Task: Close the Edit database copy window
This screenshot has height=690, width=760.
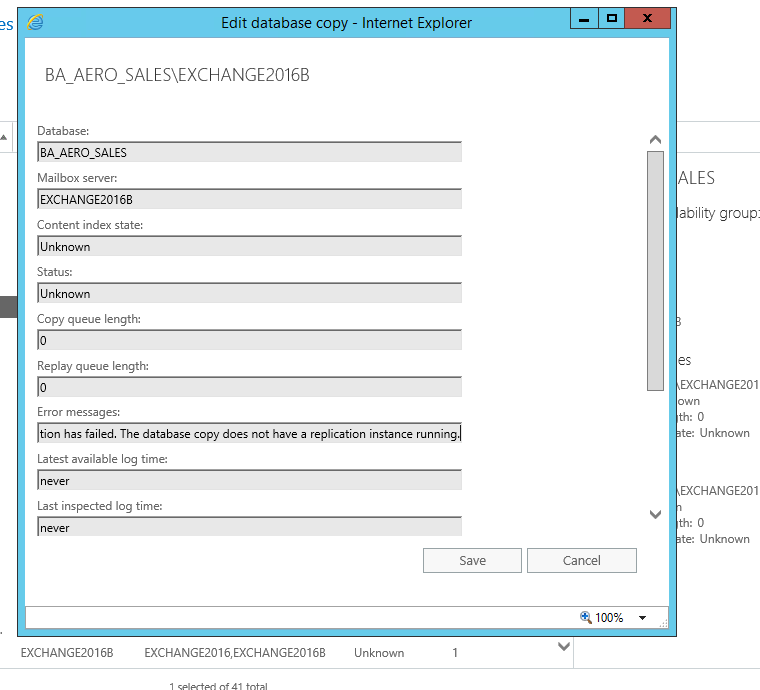Action: coord(648,19)
